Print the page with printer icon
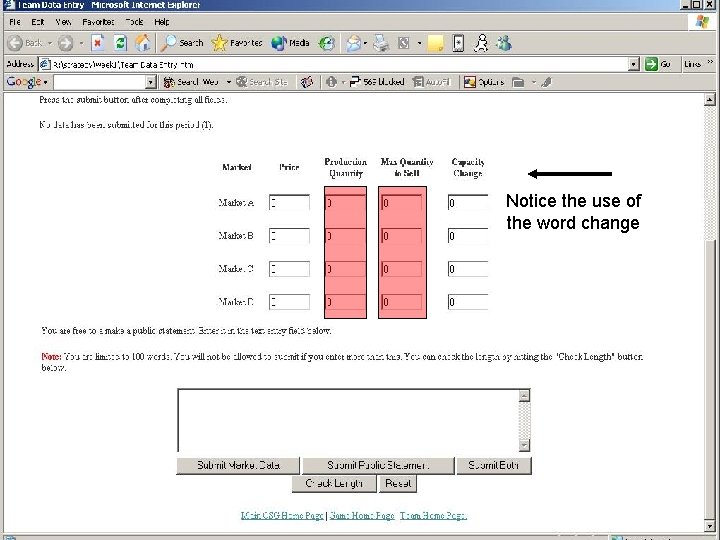Image resolution: width=720 pixels, height=540 pixels. 381,43
